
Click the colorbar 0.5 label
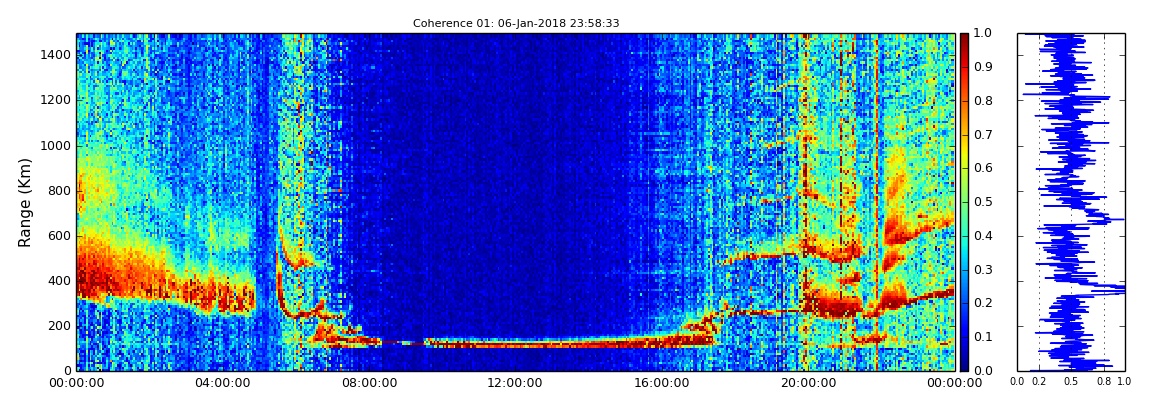click(x=981, y=202)
